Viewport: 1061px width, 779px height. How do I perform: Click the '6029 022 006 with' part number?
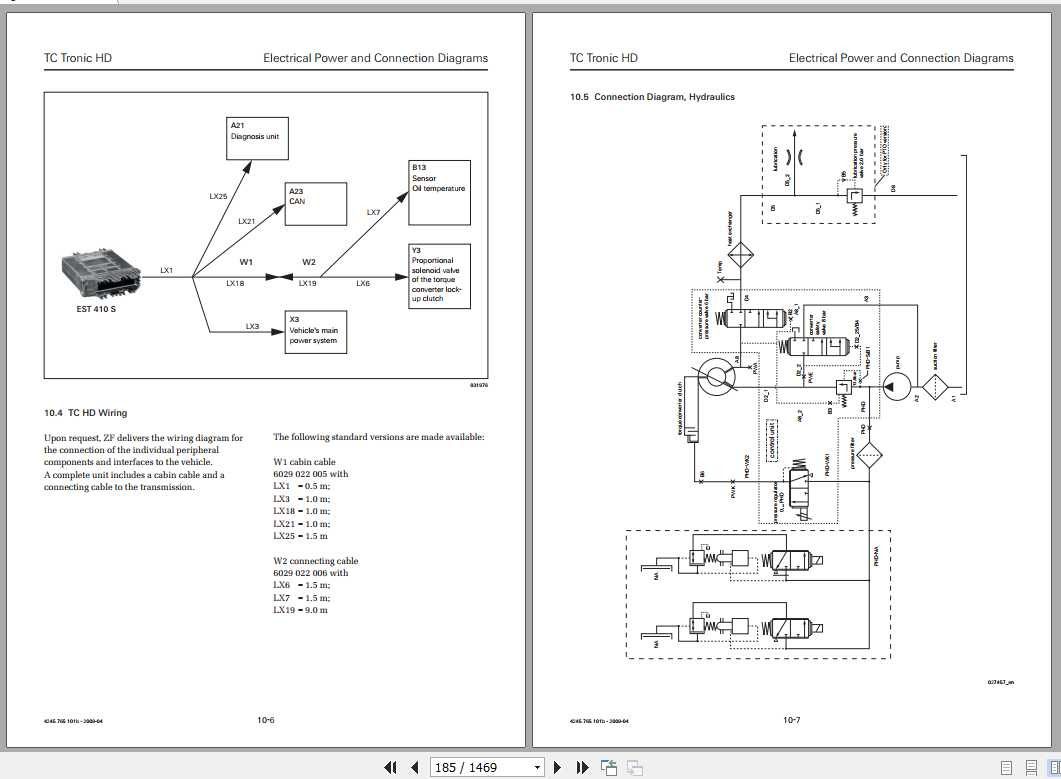click(311, 573)
